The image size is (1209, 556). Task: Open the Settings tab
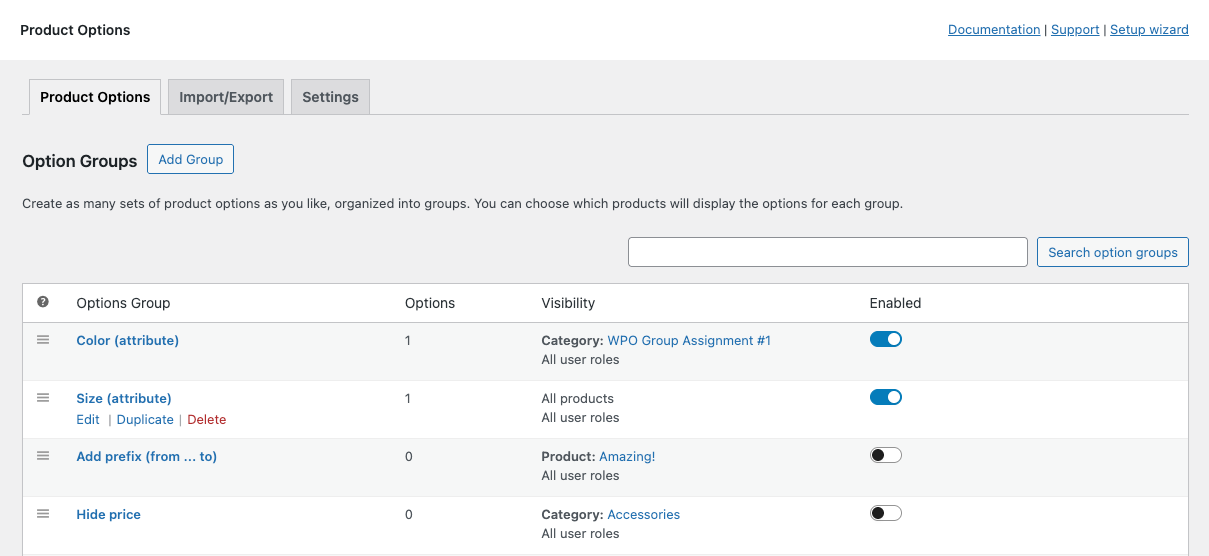(x=330, y=97)
